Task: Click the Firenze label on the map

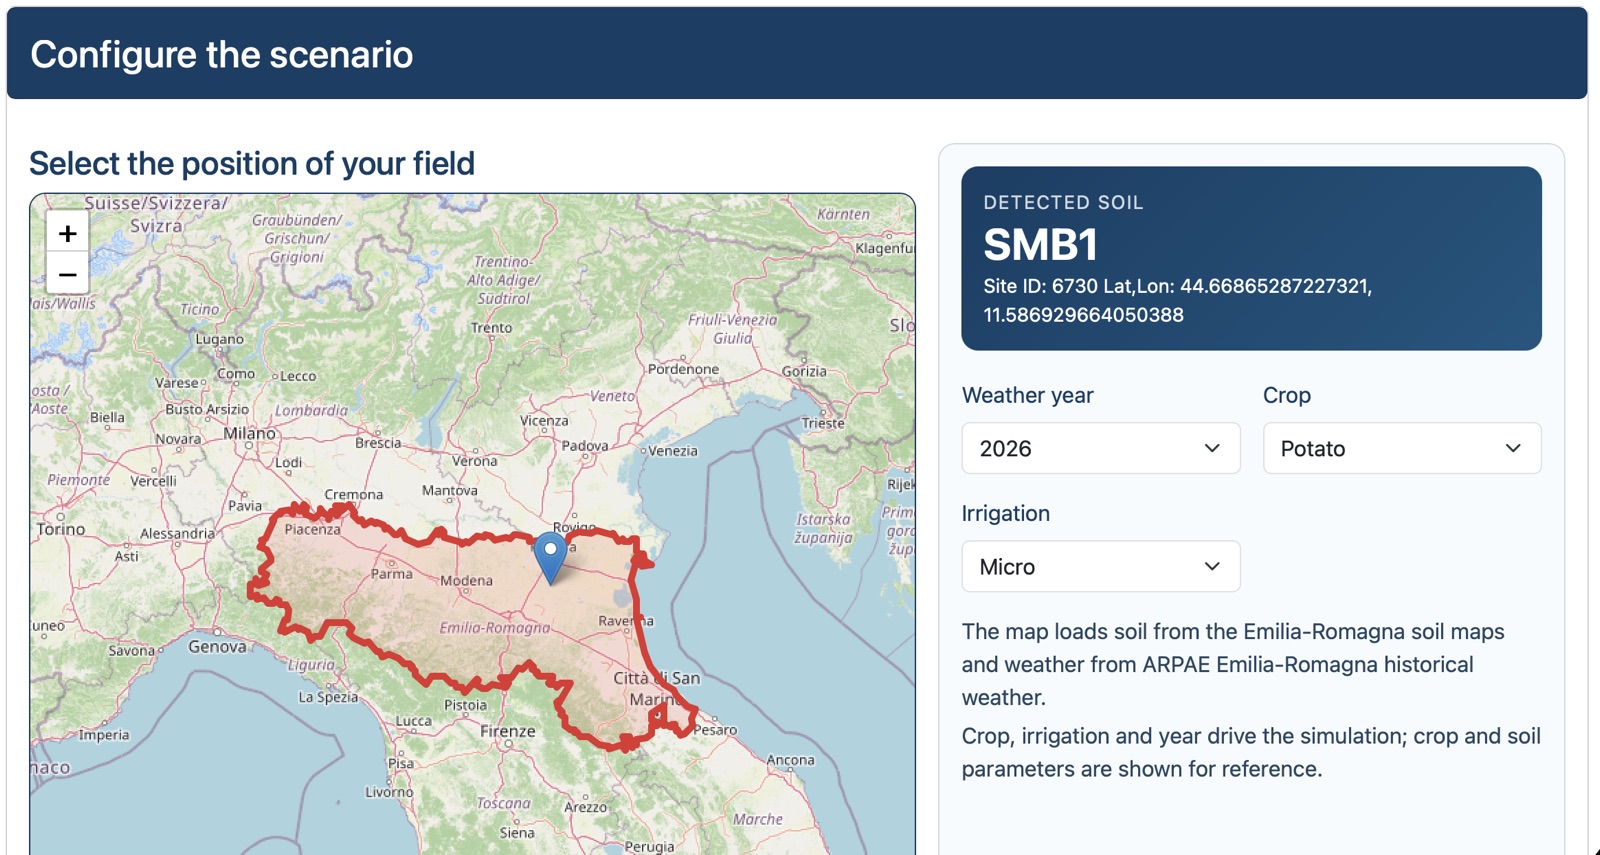Action: click(x=507, y=731)
